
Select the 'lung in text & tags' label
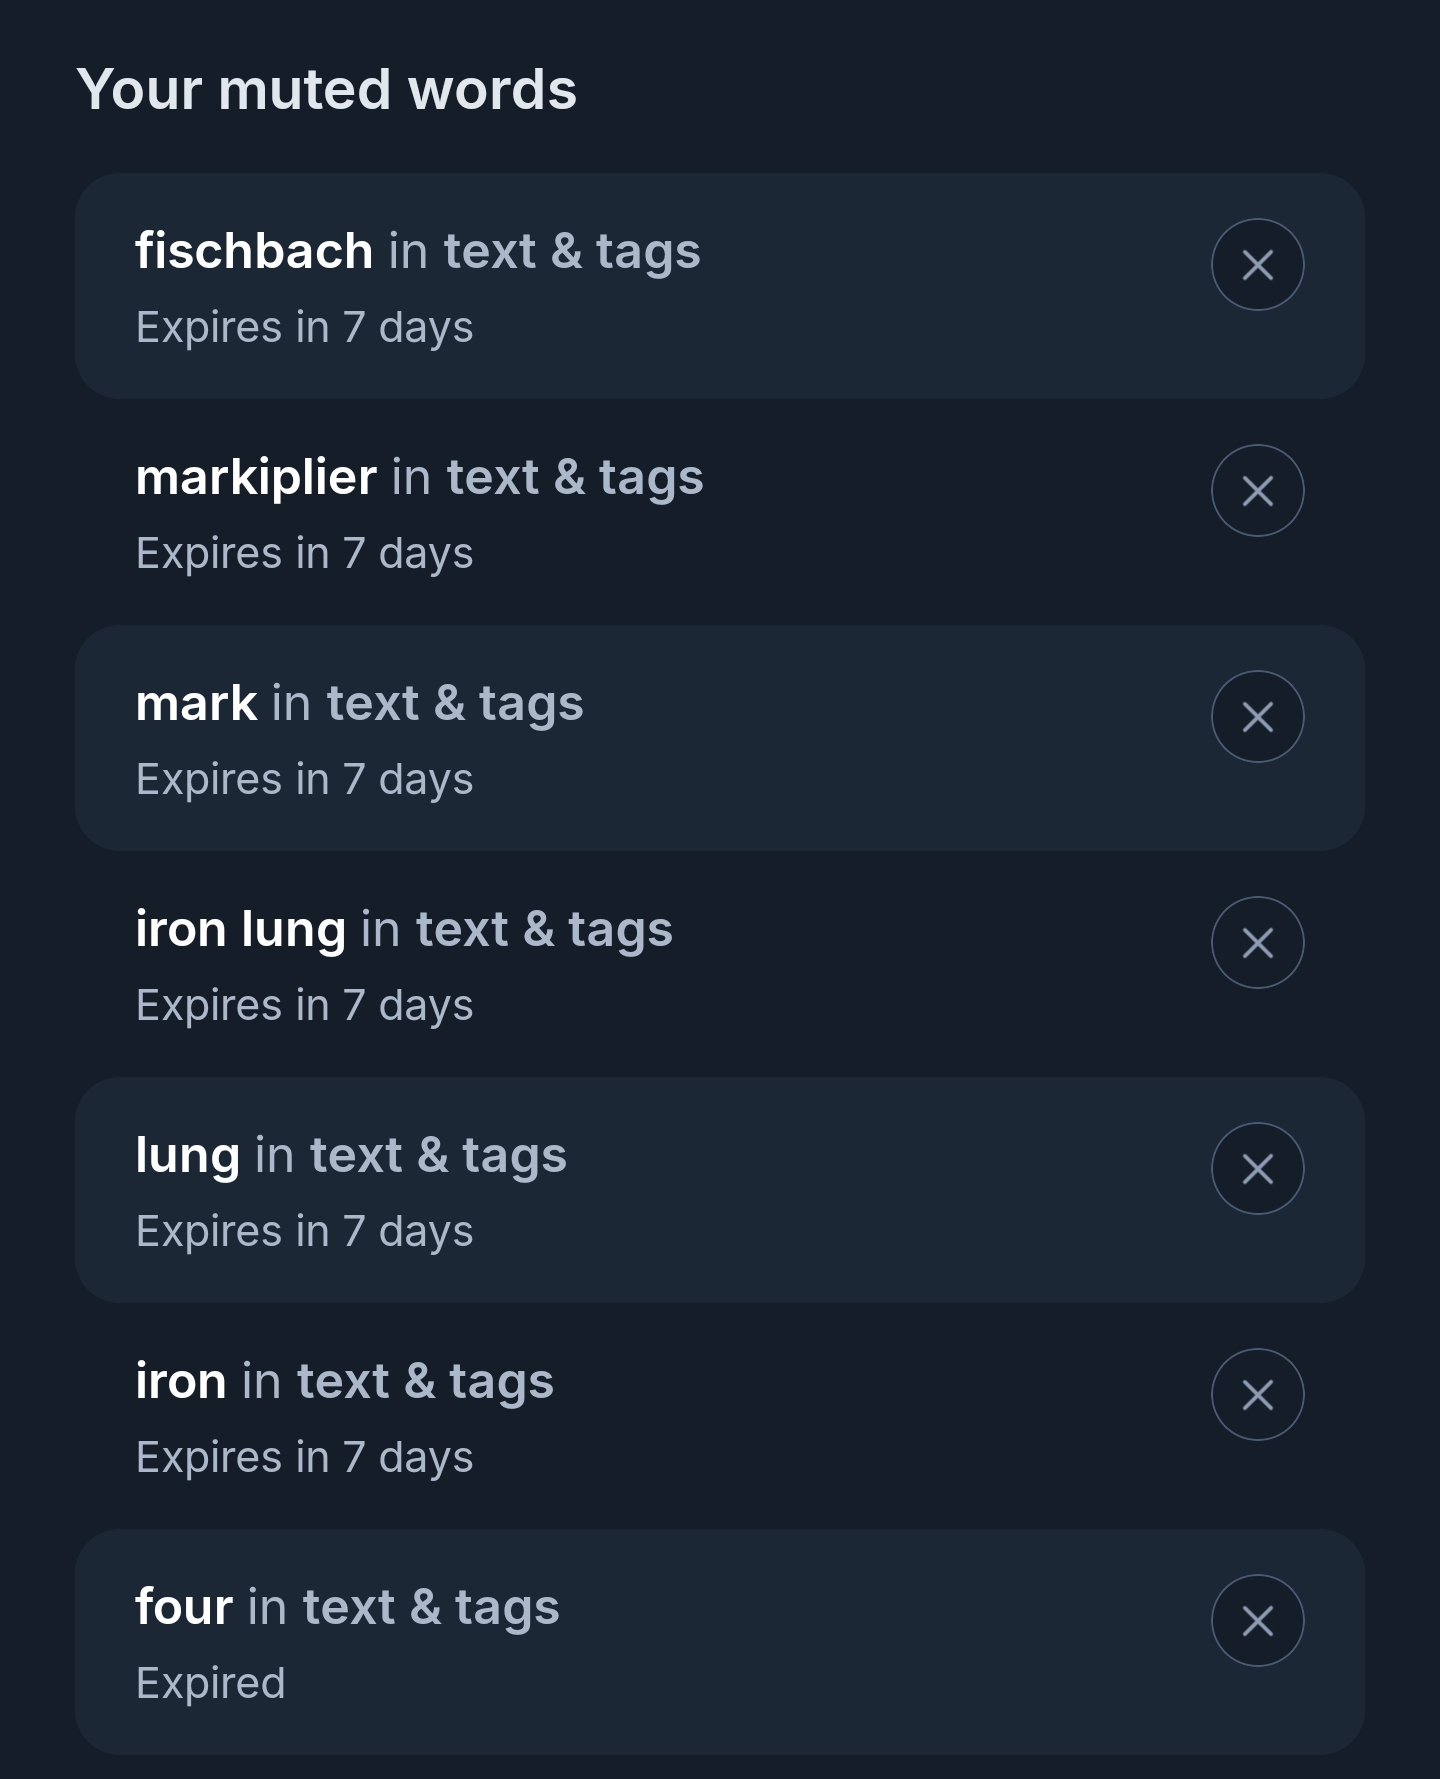tap(351, 1154)
